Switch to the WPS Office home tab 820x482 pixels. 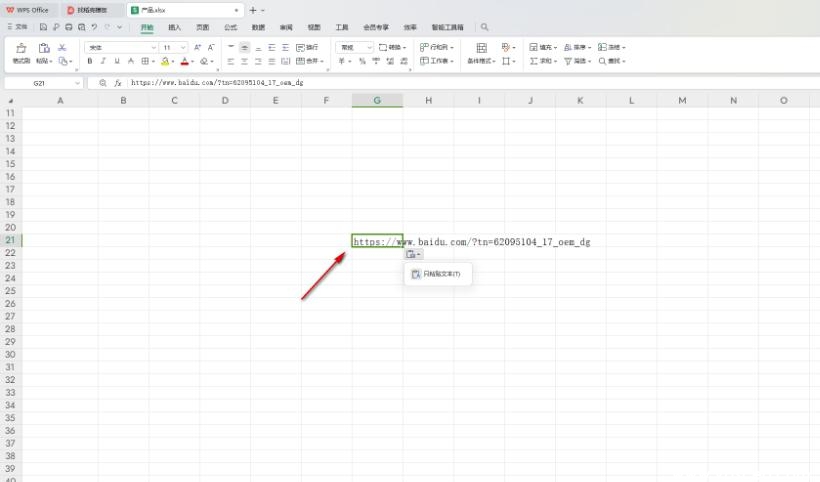pos(27,10)
